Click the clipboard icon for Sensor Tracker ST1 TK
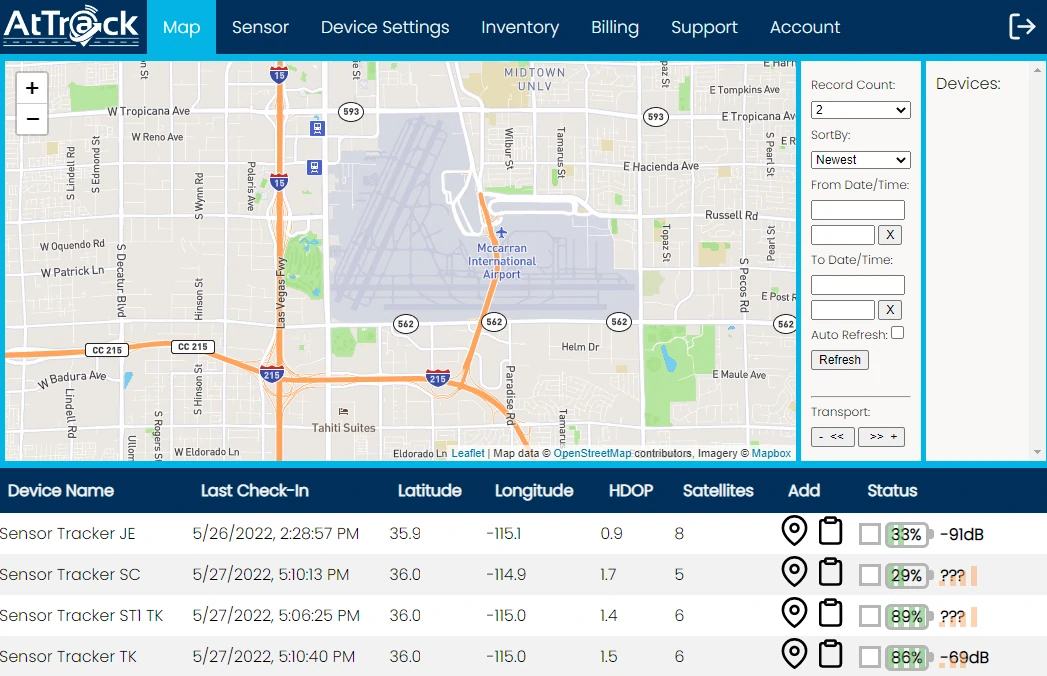This screenshot has width=1047, height=676. point(831,614)
